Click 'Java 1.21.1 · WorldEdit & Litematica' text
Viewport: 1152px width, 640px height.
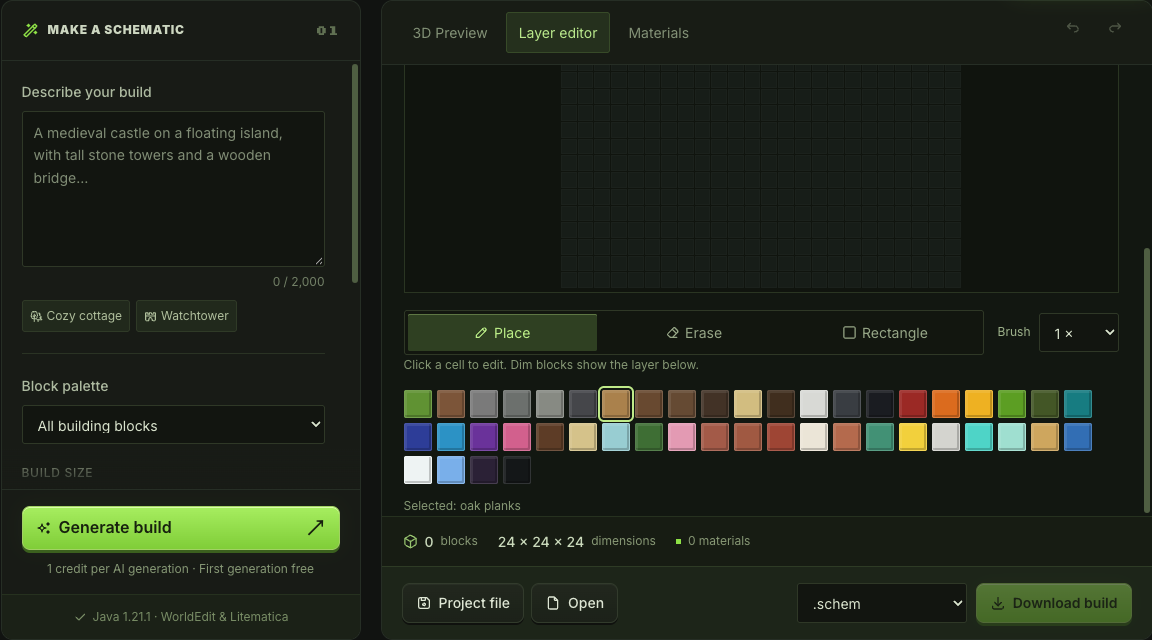(190, 617)
